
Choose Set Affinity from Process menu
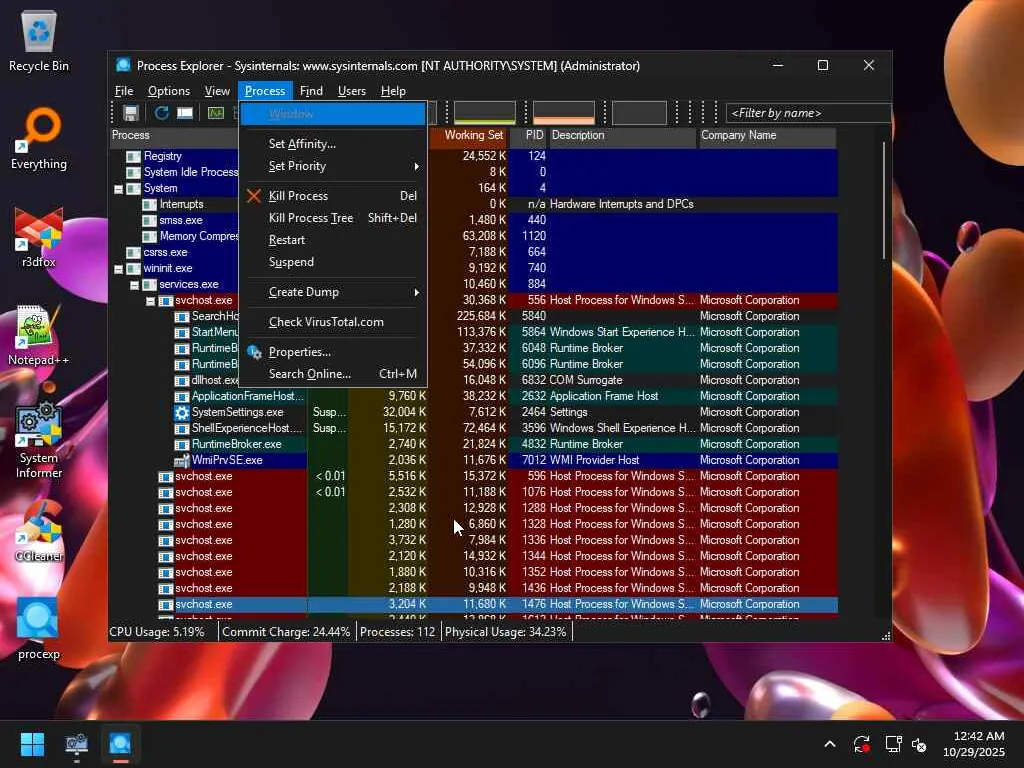pos(333,144)
